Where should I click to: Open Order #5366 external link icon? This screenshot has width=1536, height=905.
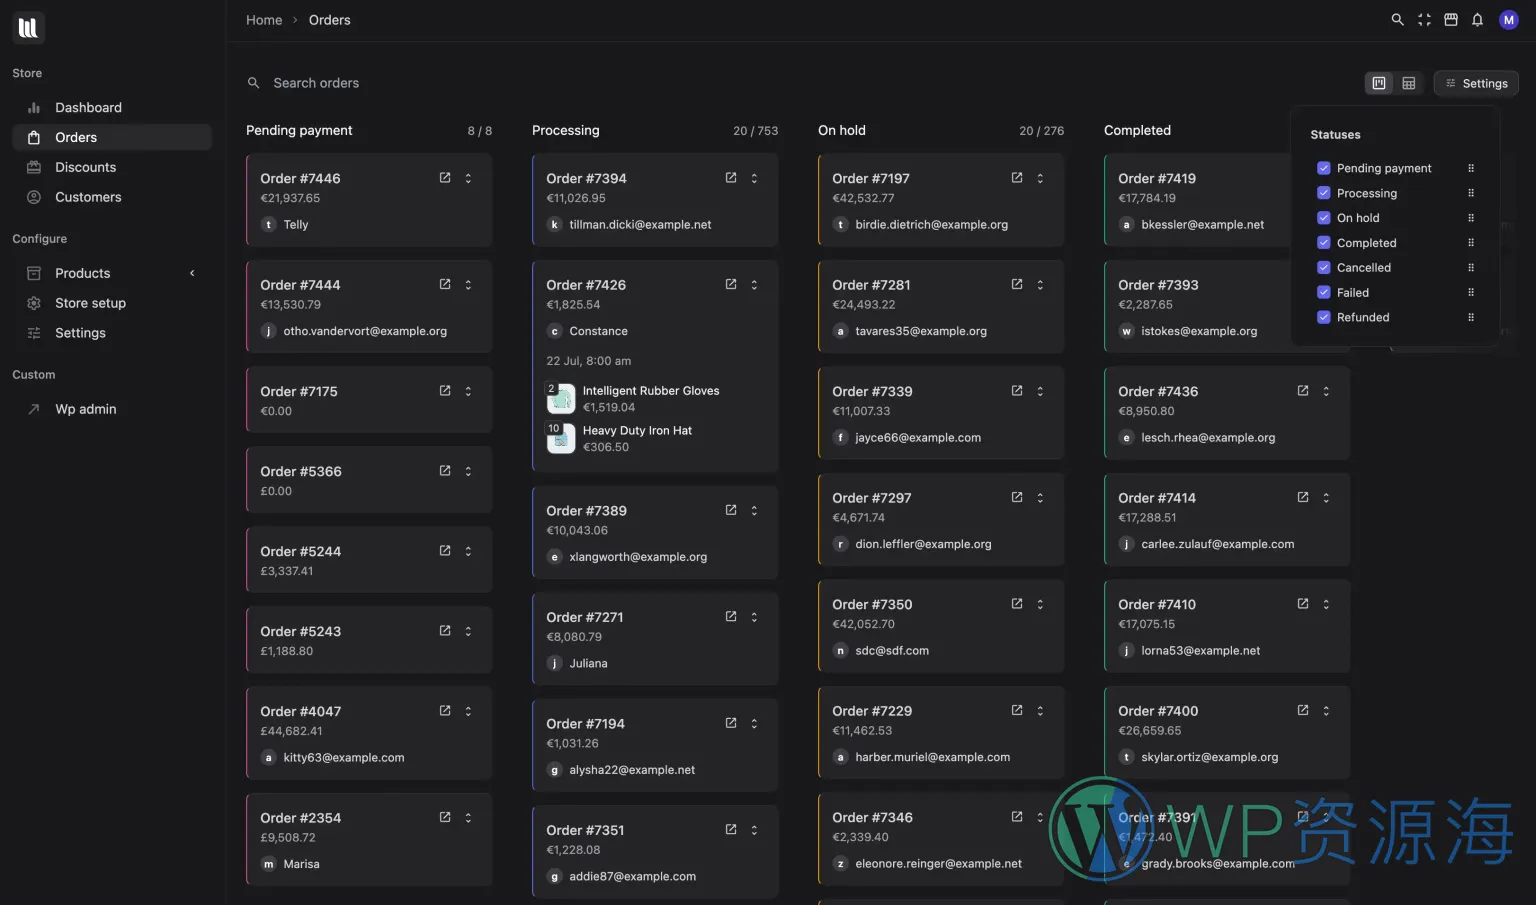point(445,471)
